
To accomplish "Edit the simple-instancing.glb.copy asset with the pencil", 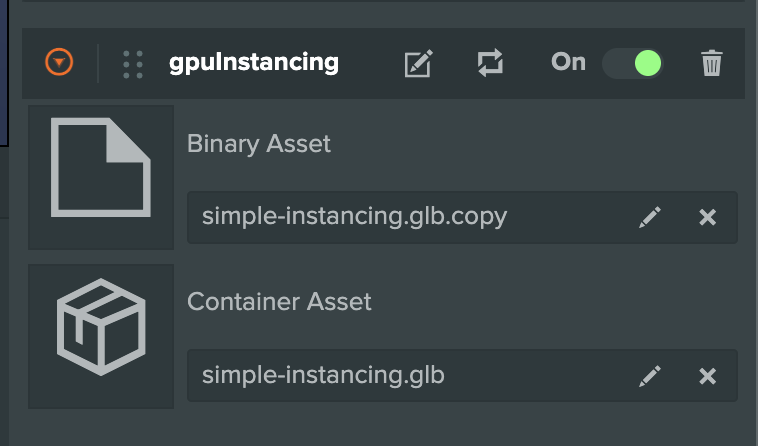I will coord(650,217).
